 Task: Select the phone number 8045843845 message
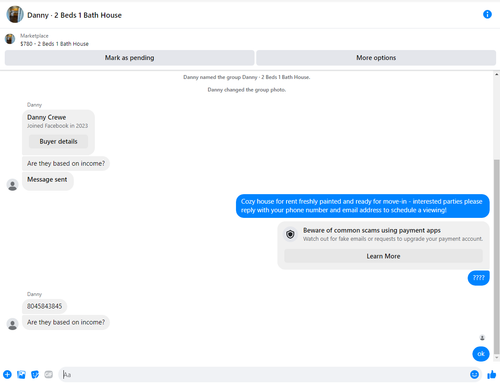[45, 306]
